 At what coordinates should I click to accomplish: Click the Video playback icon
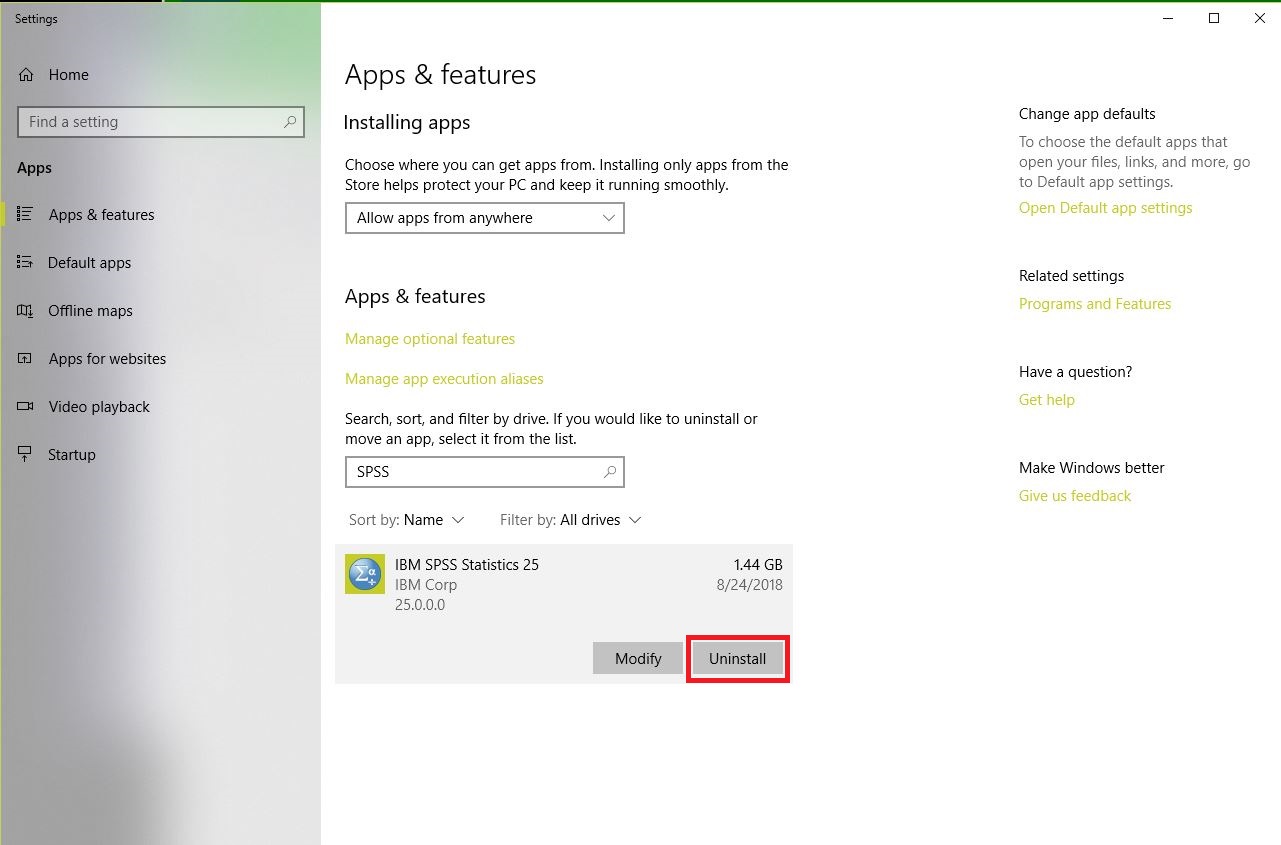click(x=26, y=407)
